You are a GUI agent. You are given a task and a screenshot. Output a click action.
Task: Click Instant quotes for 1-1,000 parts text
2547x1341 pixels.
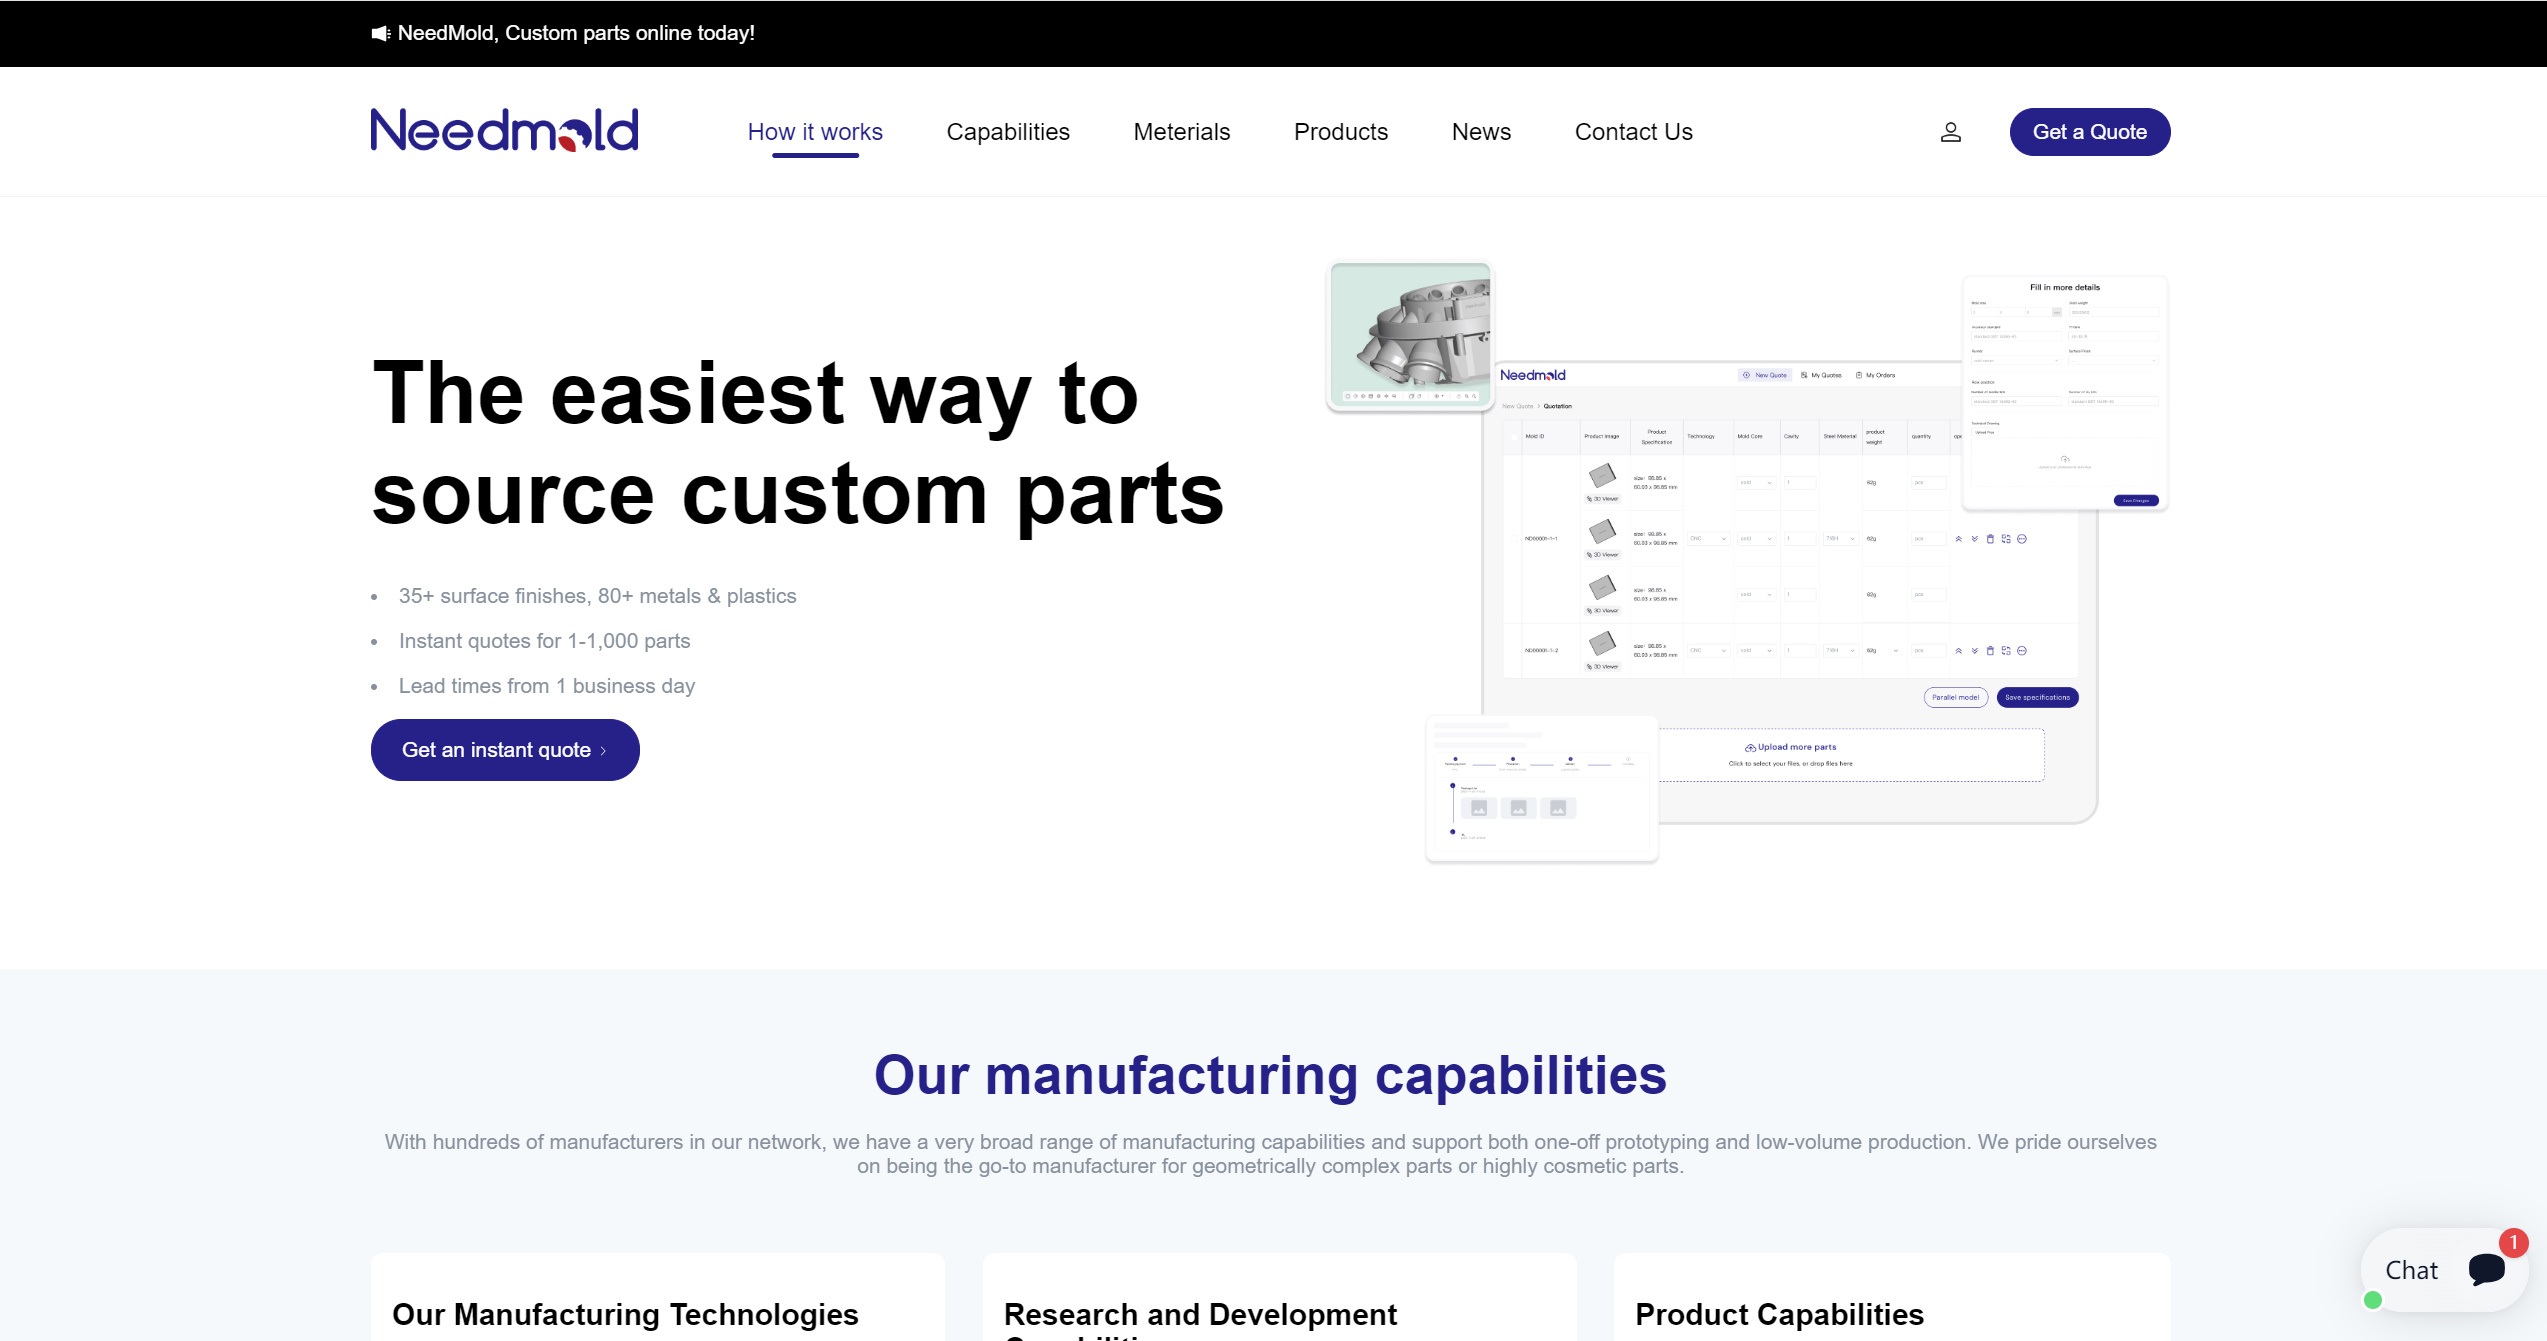pos(544,641)
